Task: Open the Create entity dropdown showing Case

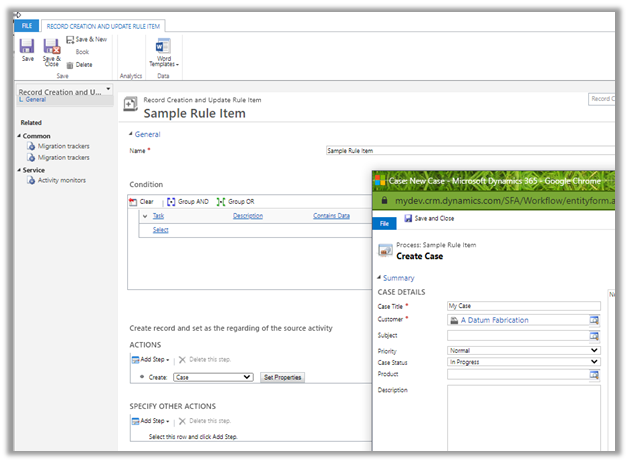Action: (212, 377)
